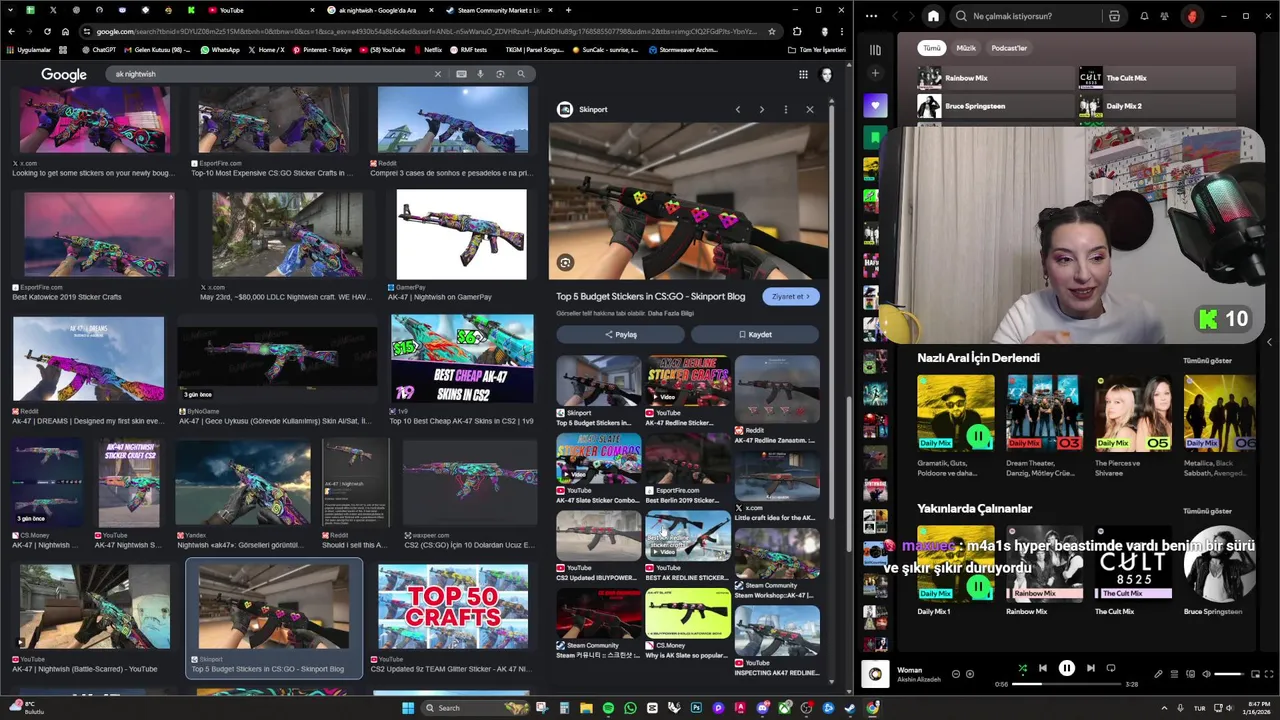The height and width of the screenshot is (720, 1280).
Task: Open Daily Mix 03 cover with Dream Theater
Action: point(1044,412)
